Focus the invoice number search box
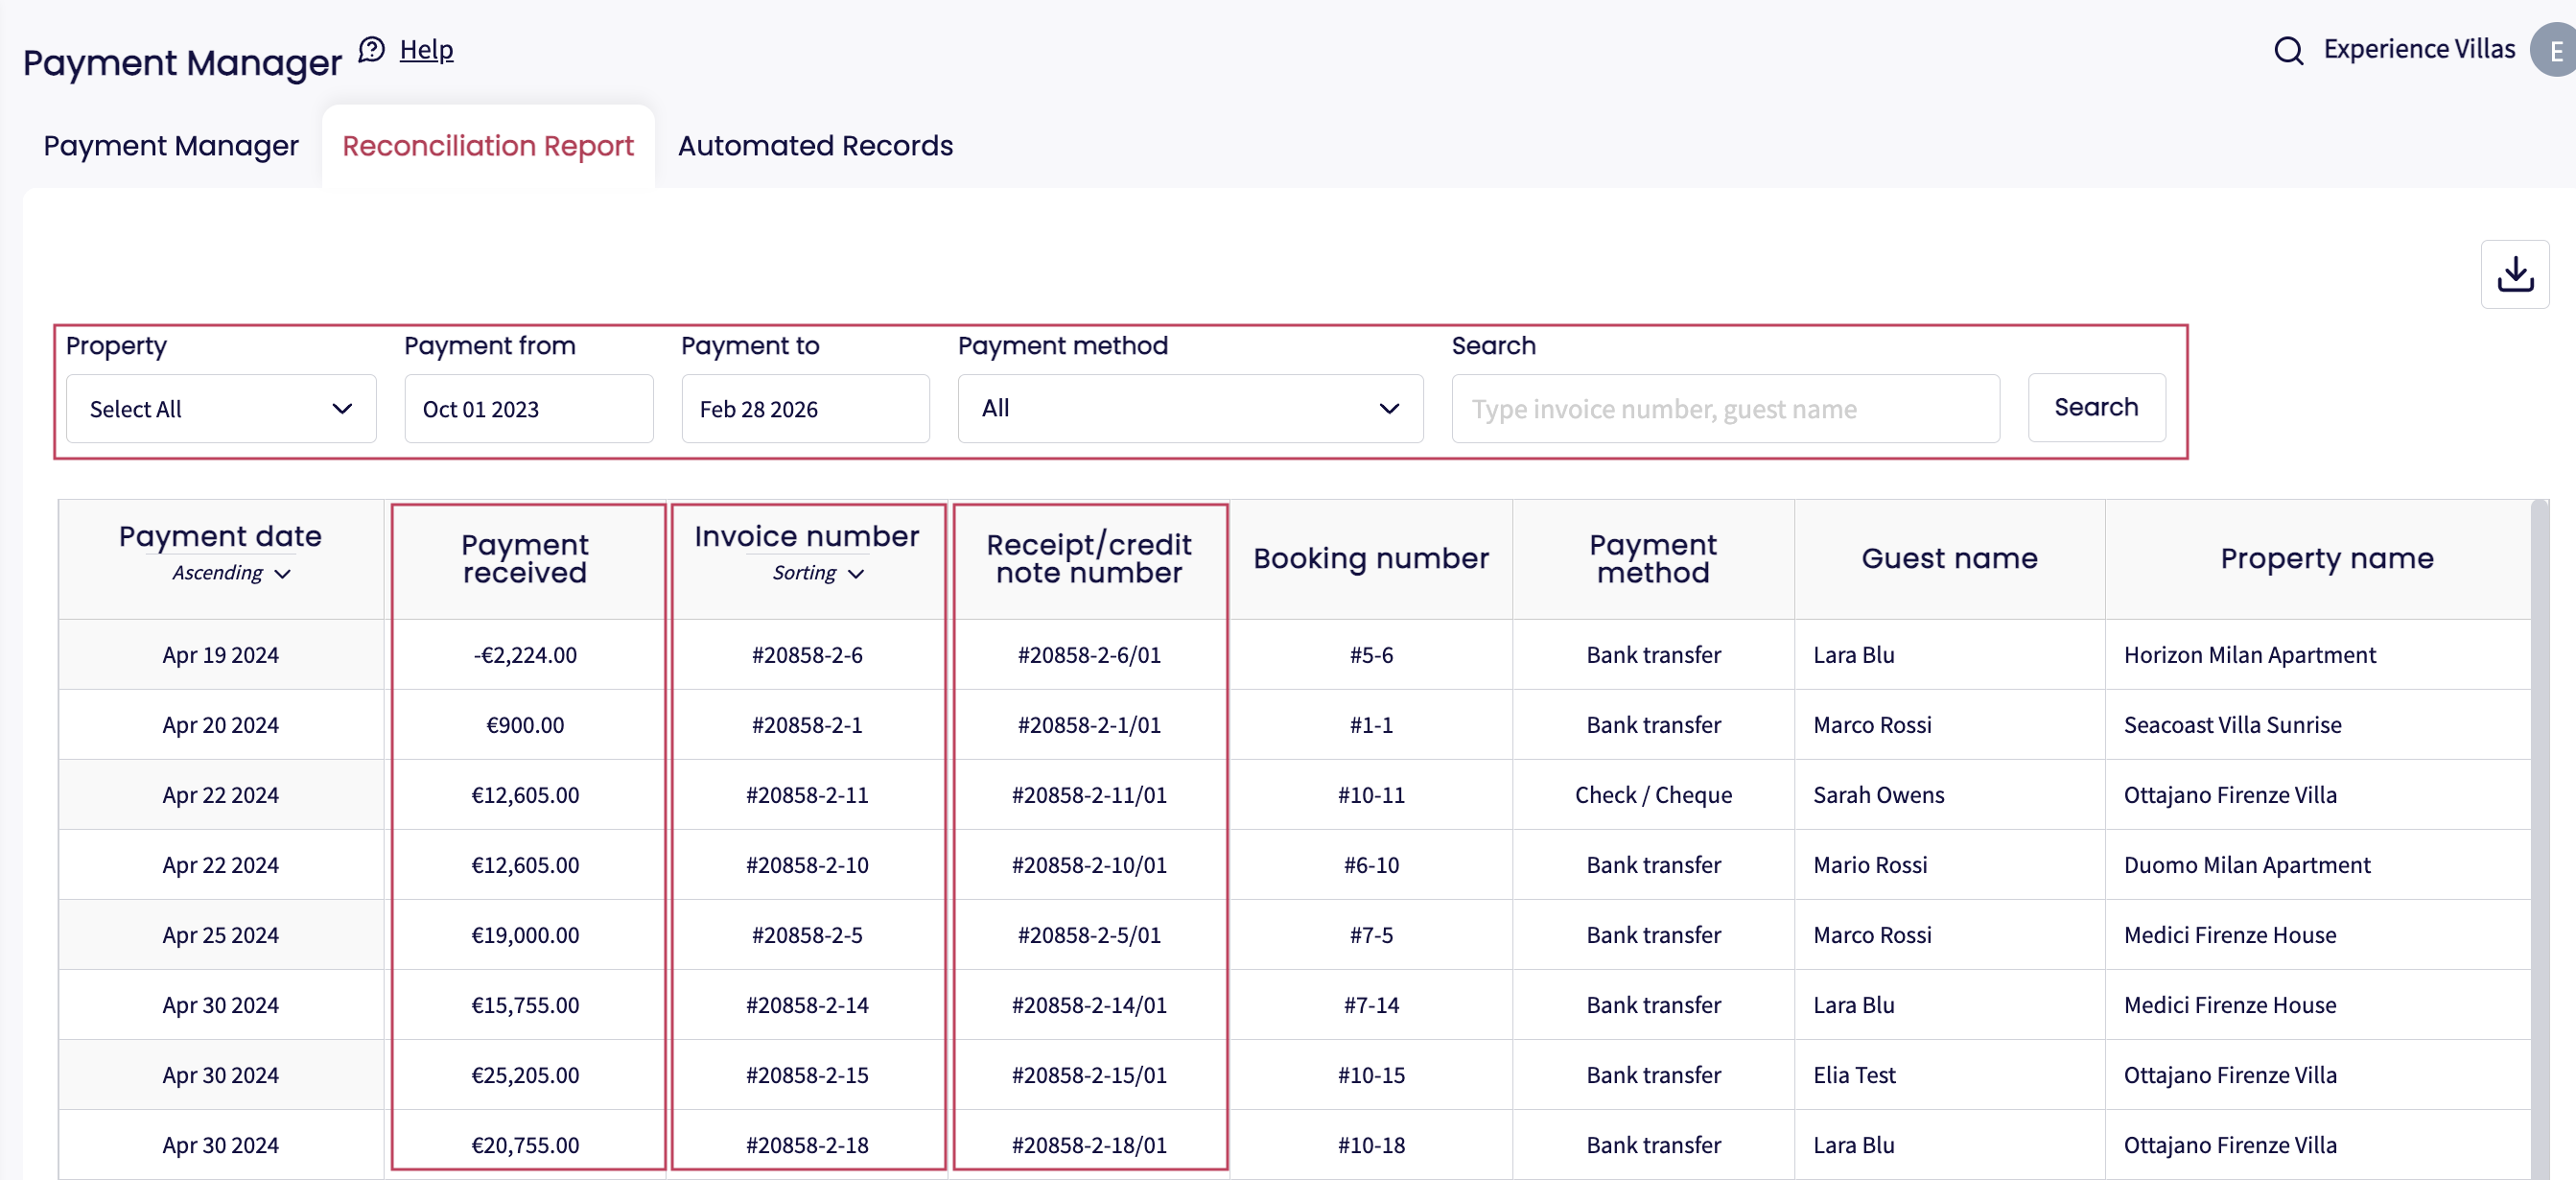This screenshot has width=2576, height=1180. [x=1725, y=409]
